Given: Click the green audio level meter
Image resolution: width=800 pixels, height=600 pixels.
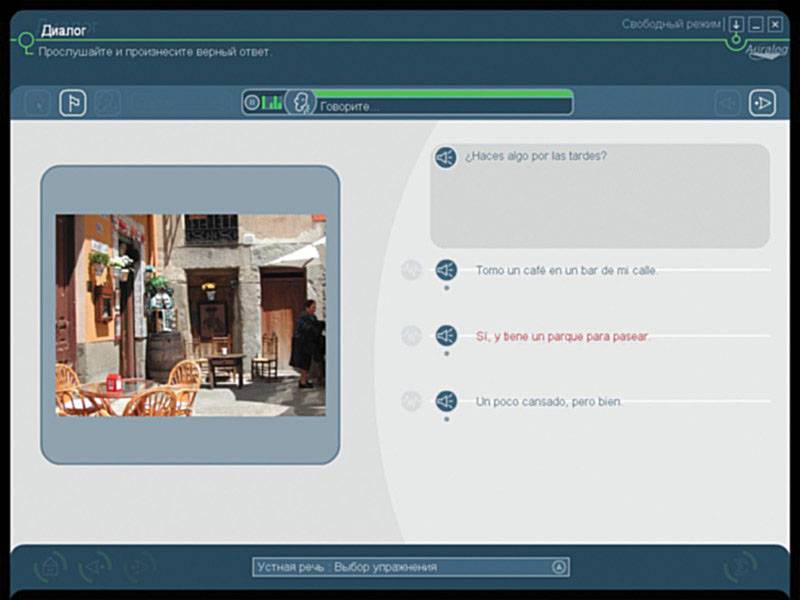Looking at the screenshot, I should [x=271, y=103].
